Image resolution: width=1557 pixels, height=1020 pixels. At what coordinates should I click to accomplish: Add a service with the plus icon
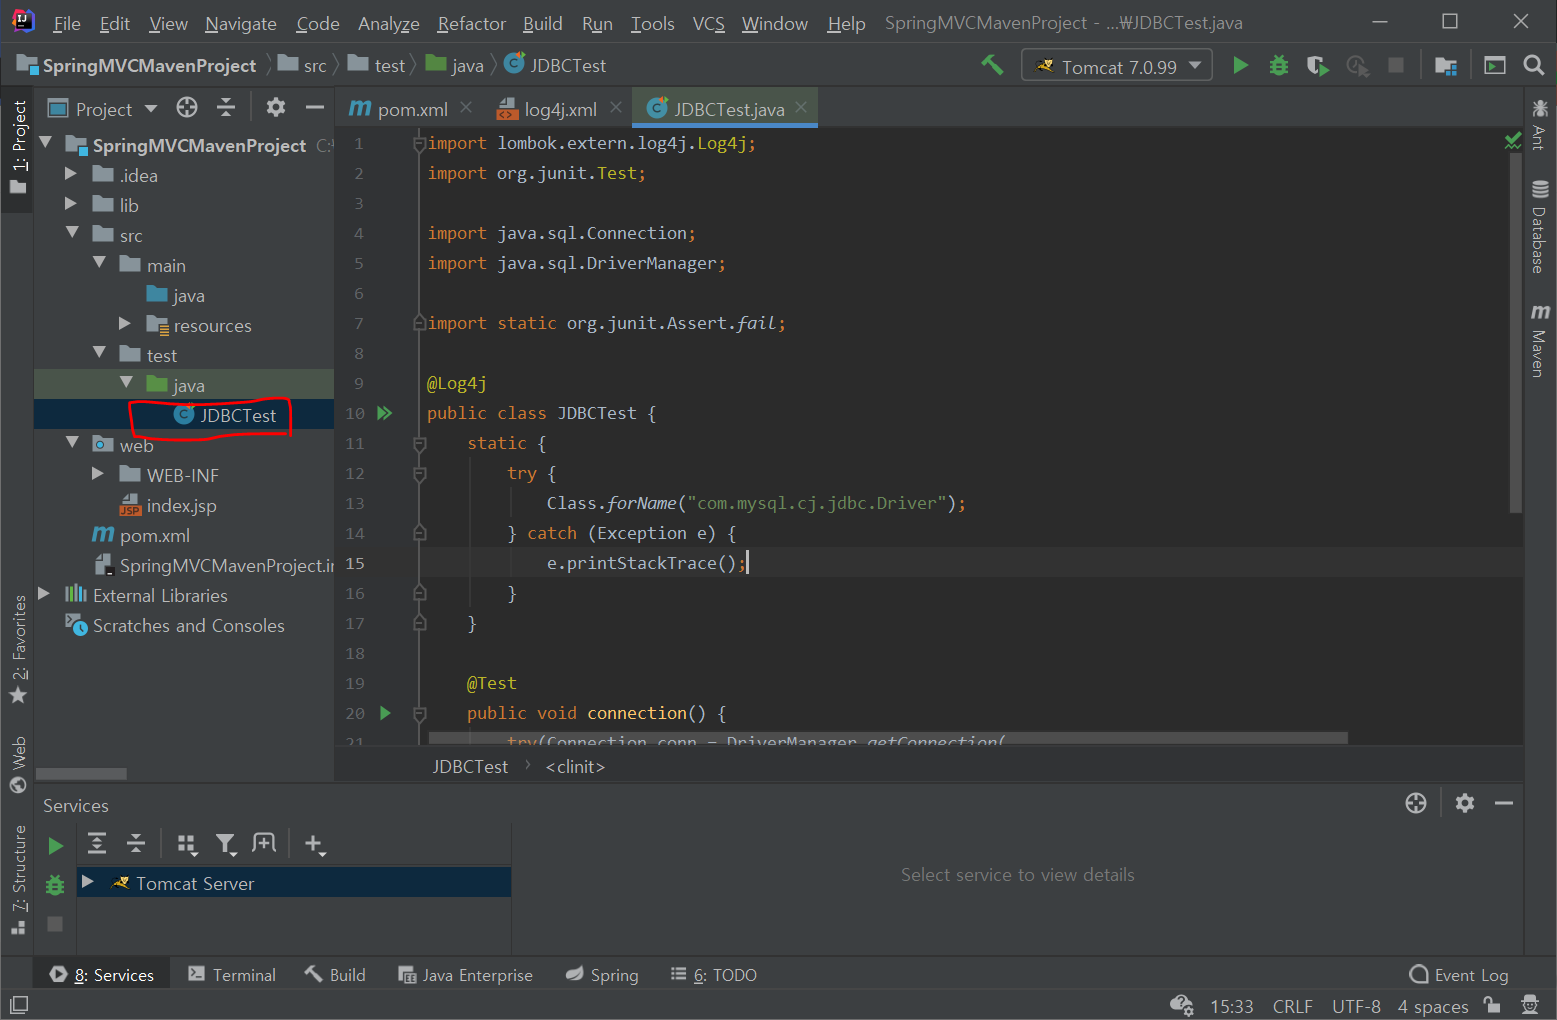click(314, 845)
